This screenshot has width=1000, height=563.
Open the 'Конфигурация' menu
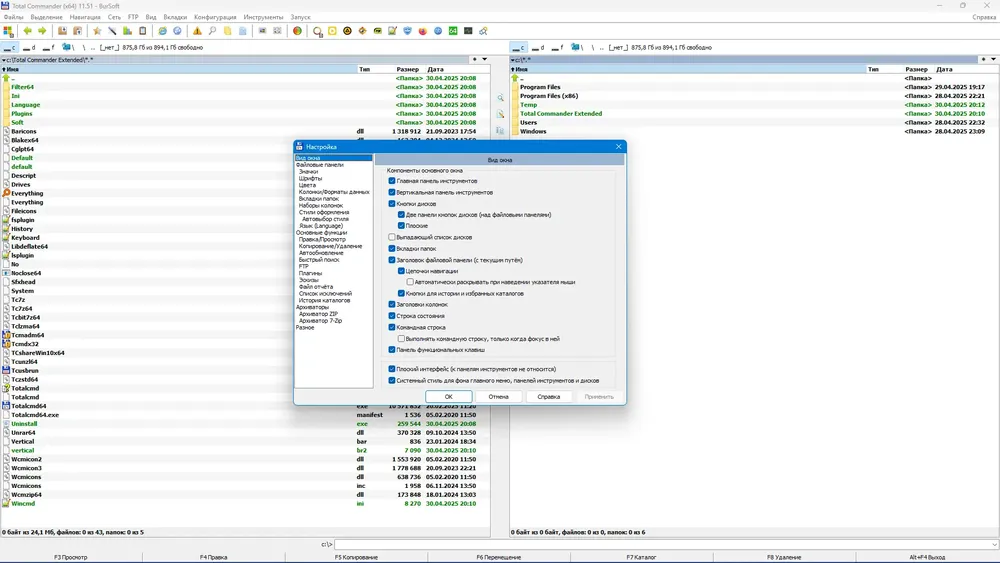click(x=215, y=17)
